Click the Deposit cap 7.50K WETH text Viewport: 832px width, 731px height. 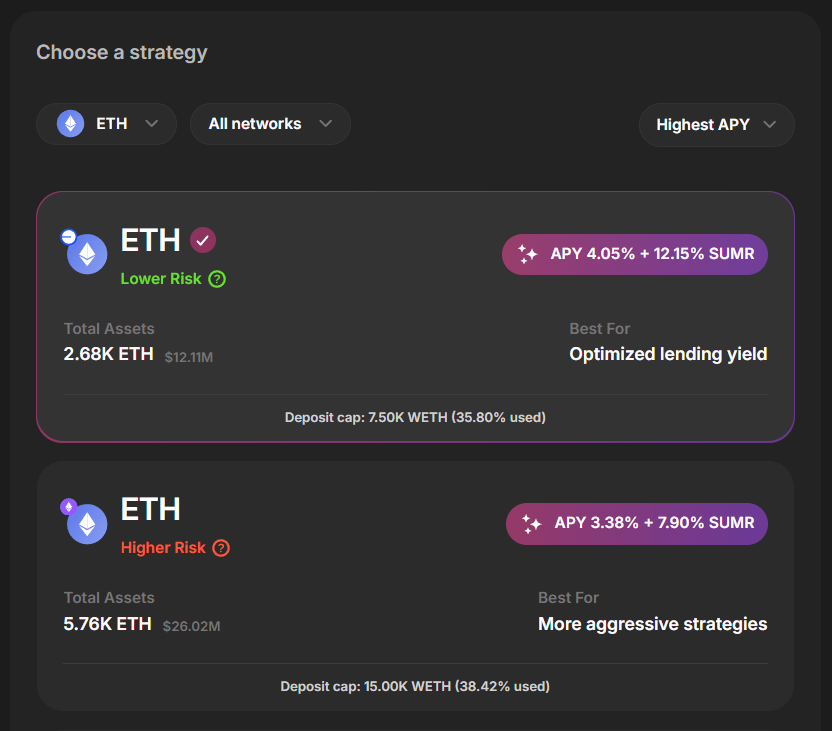tap(415, 417)
